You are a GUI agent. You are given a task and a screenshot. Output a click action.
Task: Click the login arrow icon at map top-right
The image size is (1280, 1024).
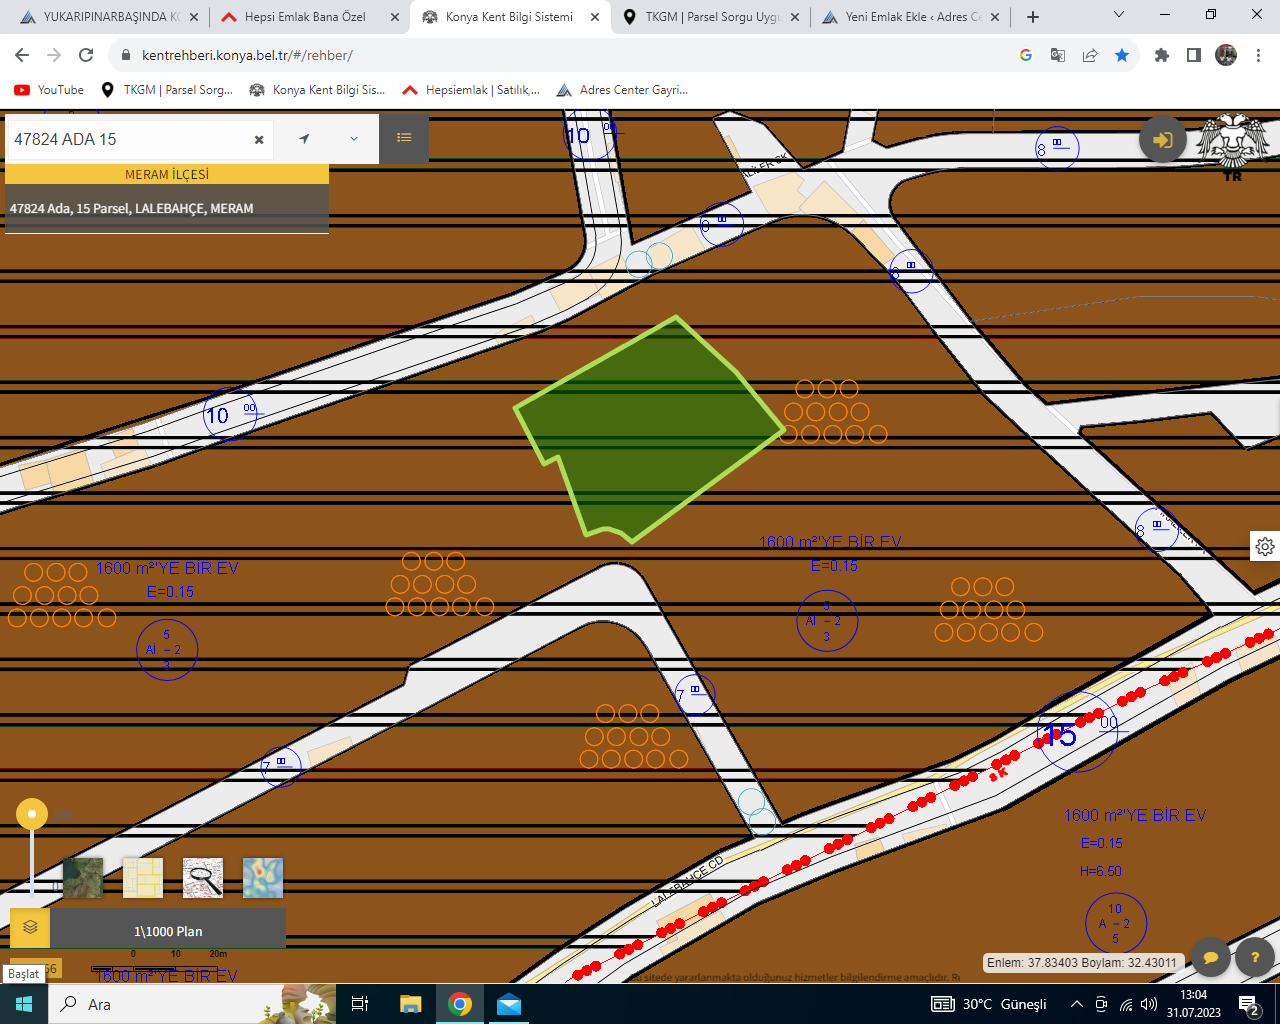click(1163, 140)
